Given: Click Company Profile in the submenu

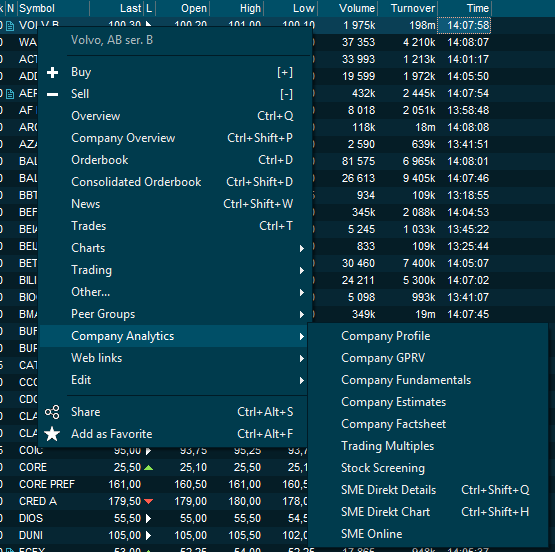Looking at the screenshot, I should click(428, 336).
